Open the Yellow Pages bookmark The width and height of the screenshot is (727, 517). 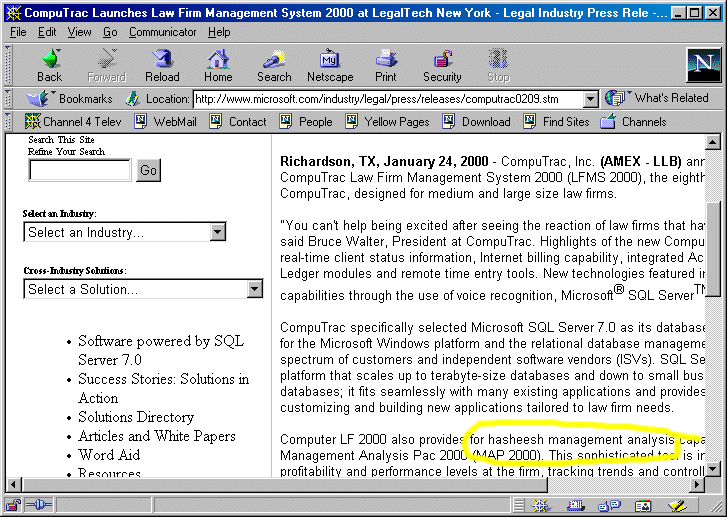(388, 122)
